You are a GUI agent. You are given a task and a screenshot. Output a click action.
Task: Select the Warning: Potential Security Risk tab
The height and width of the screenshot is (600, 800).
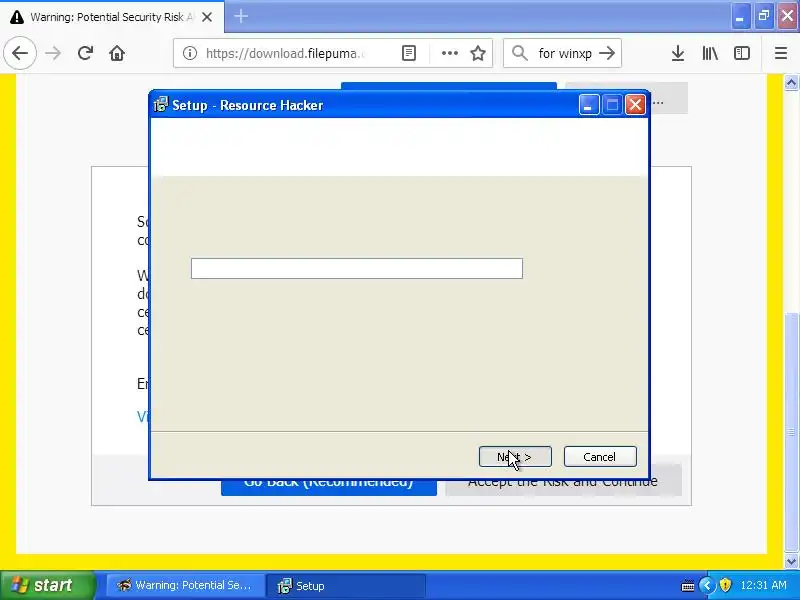(112, 17)
